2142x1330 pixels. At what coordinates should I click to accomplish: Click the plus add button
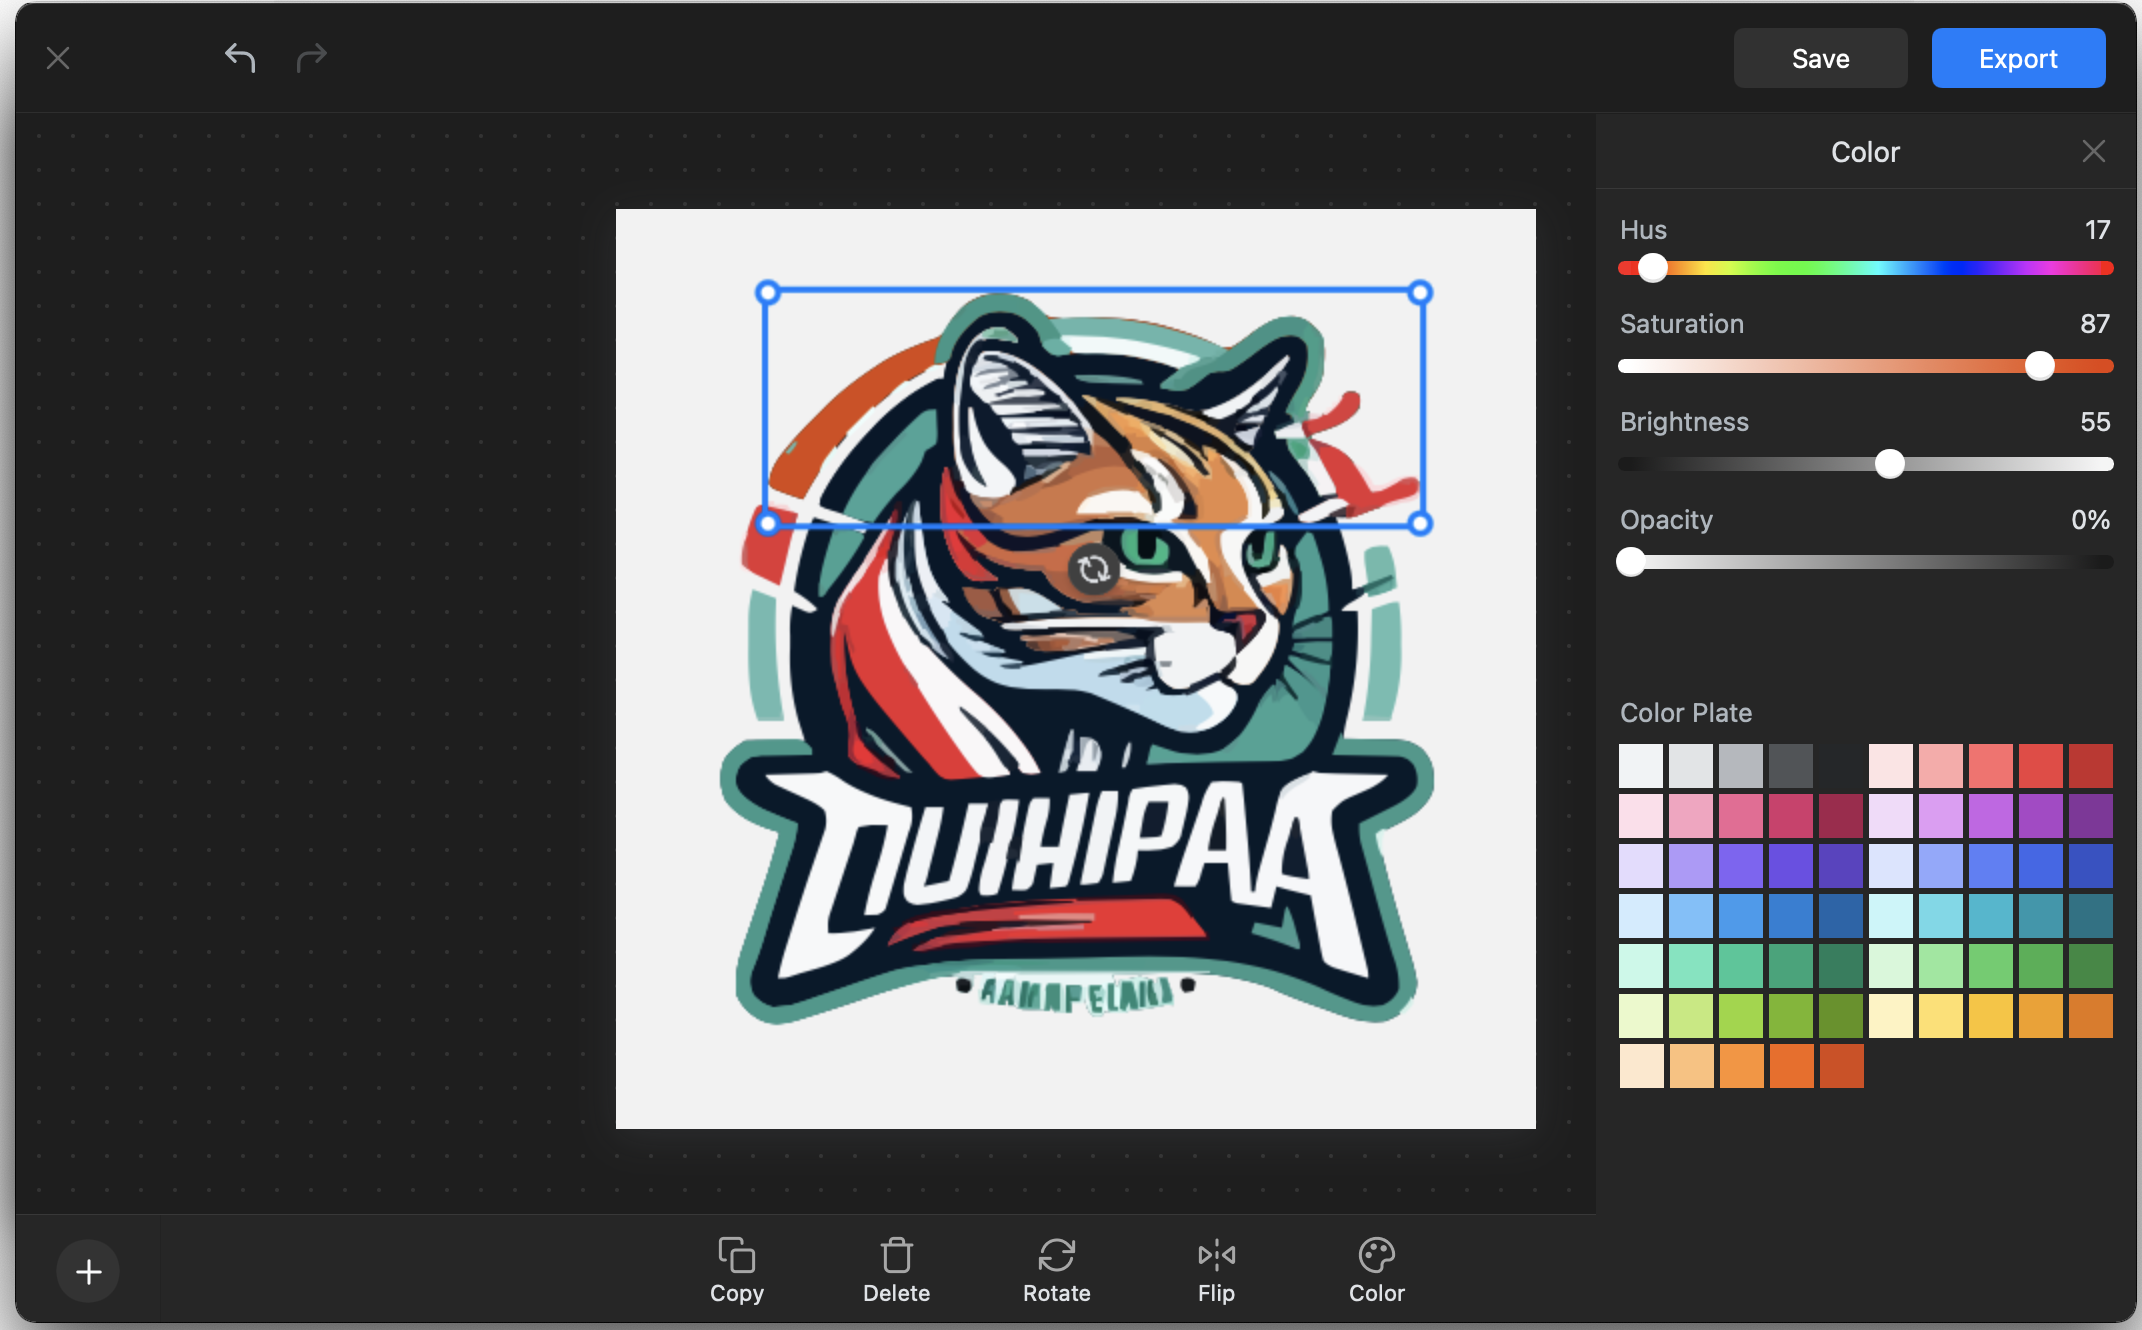(88, 1271)
